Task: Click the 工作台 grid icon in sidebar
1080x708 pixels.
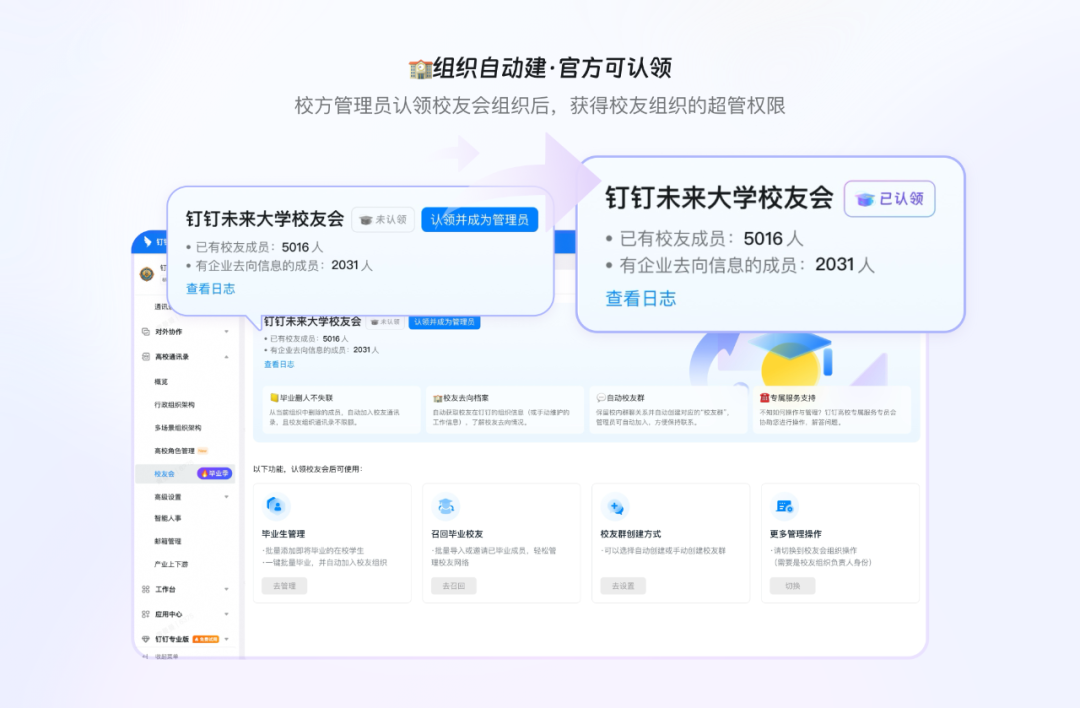Action: tap(146, 590)
